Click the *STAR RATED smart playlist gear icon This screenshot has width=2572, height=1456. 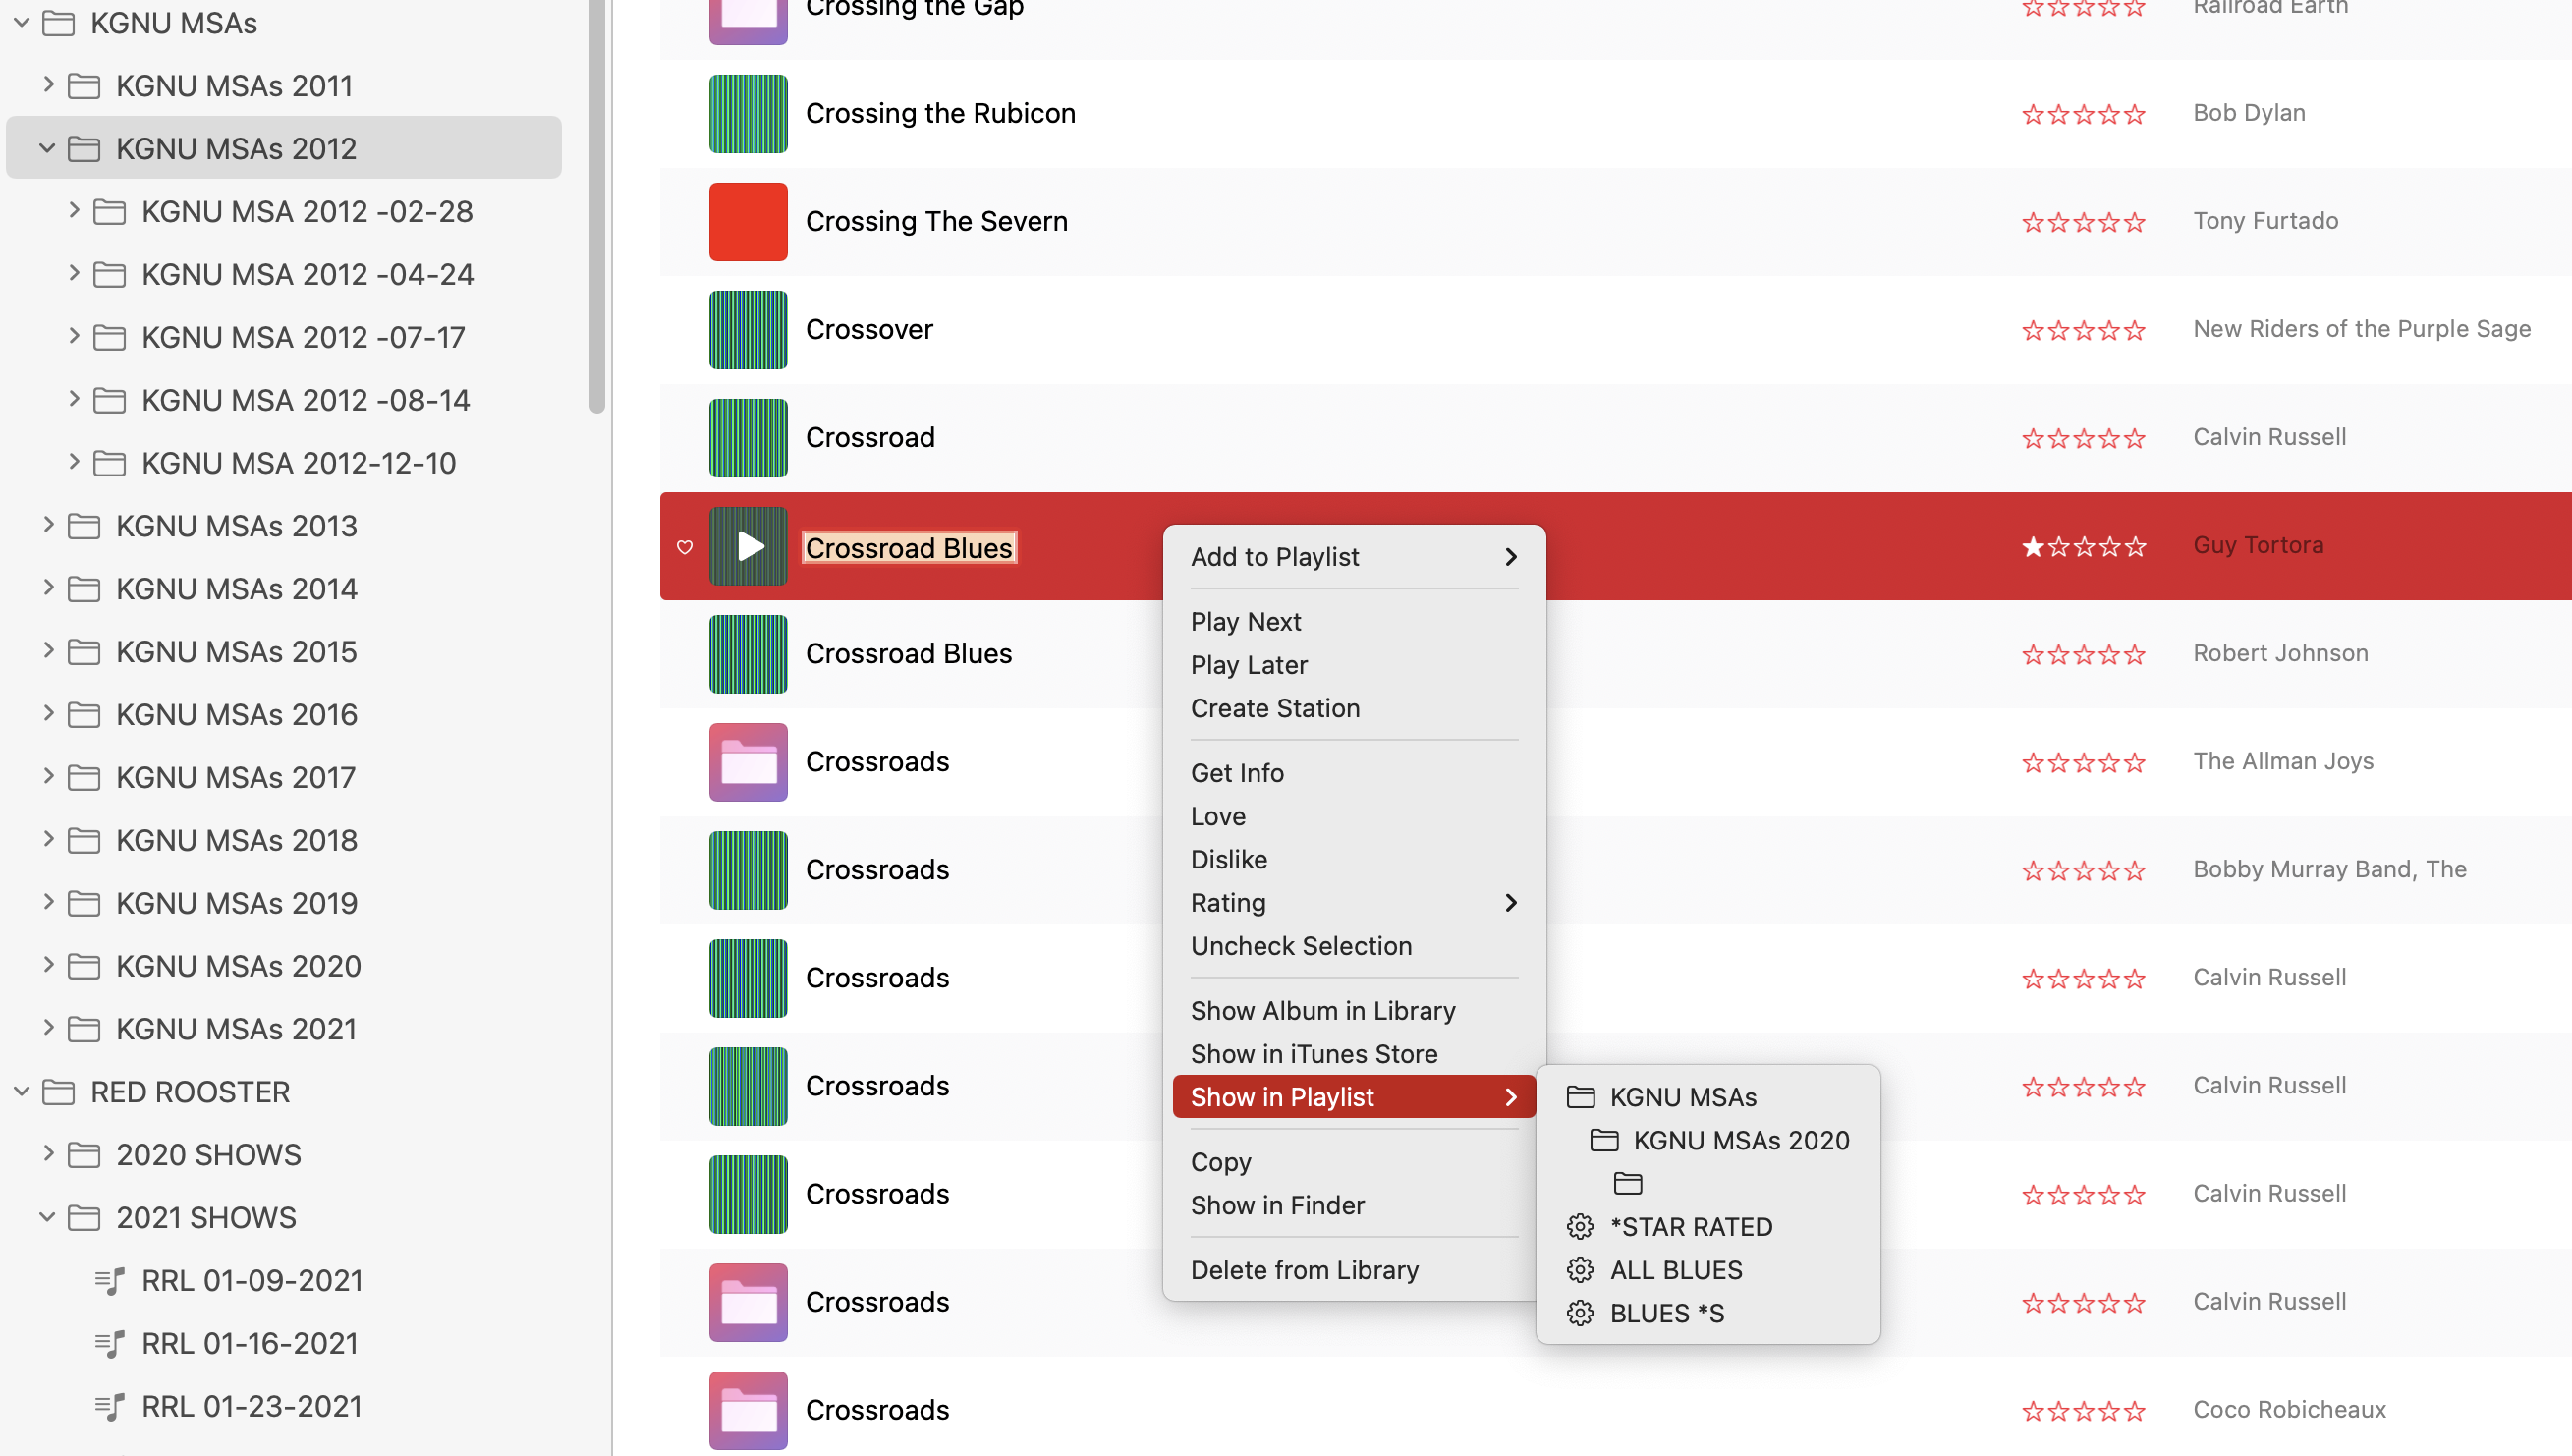pyautogui.click(x=1580, y=1226)
